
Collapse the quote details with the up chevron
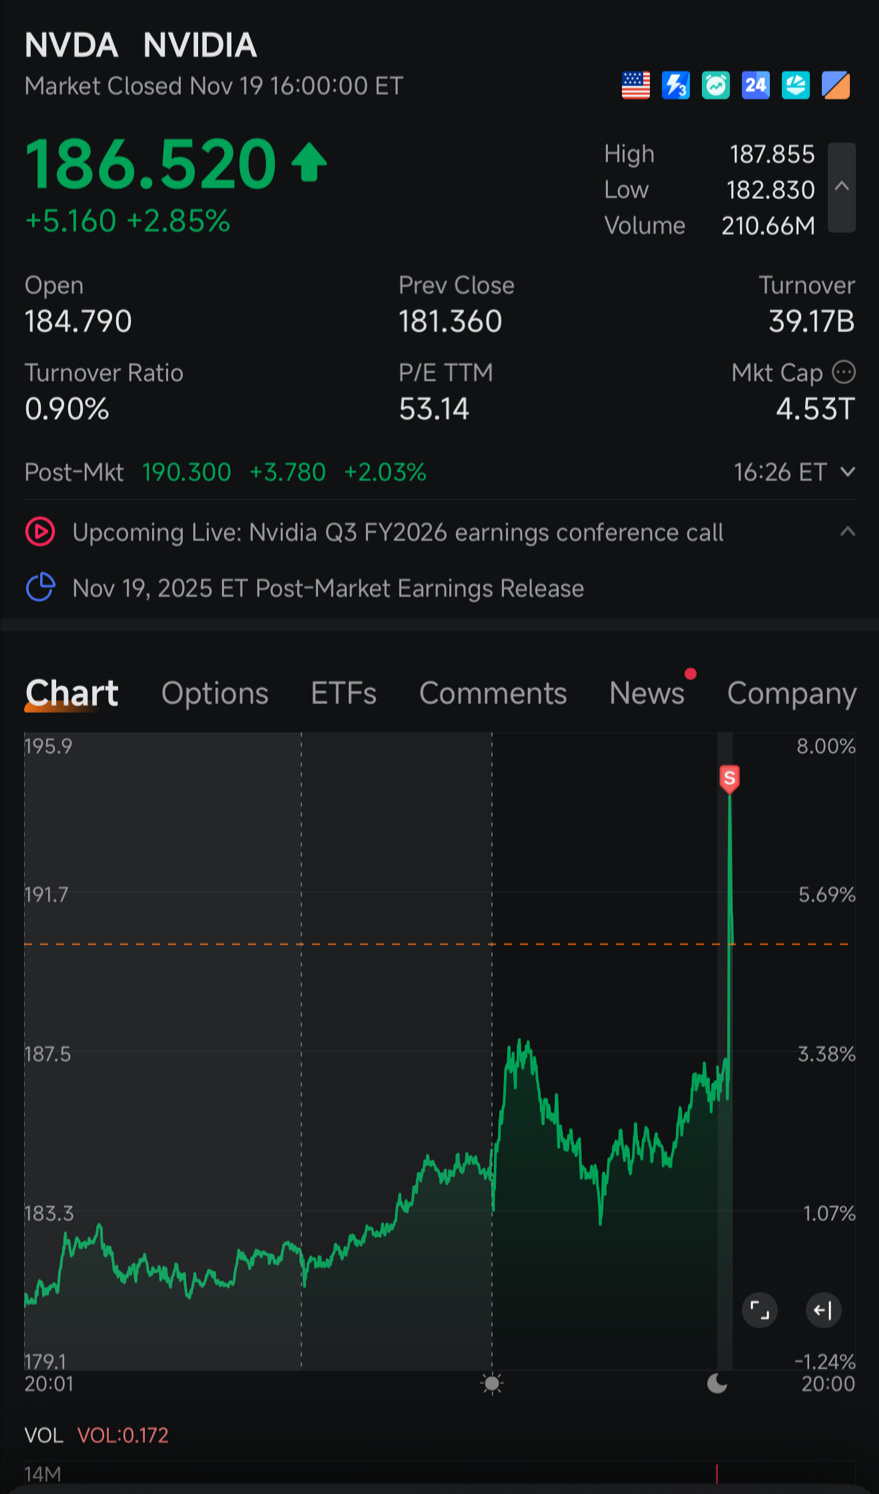coord(842,187)
